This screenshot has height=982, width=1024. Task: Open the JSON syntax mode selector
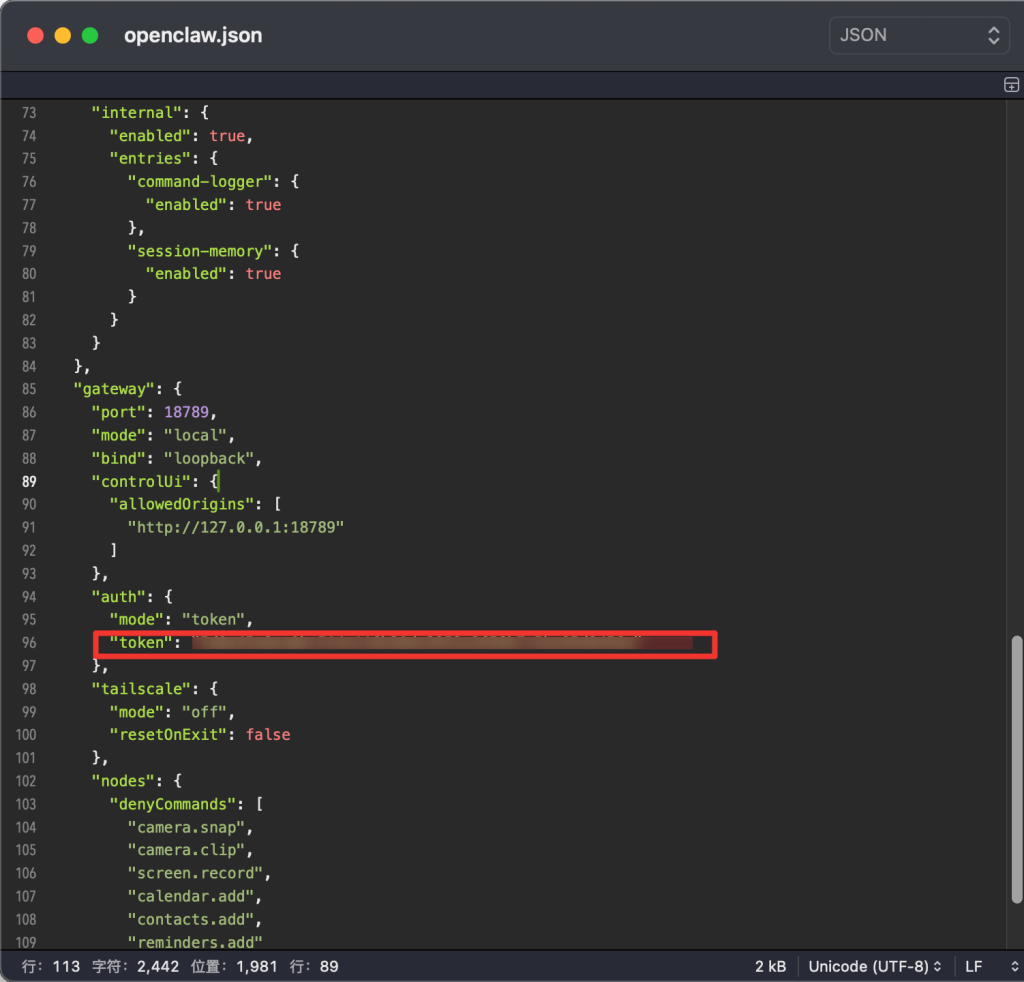pyautogui.click(x=917, y=34)
